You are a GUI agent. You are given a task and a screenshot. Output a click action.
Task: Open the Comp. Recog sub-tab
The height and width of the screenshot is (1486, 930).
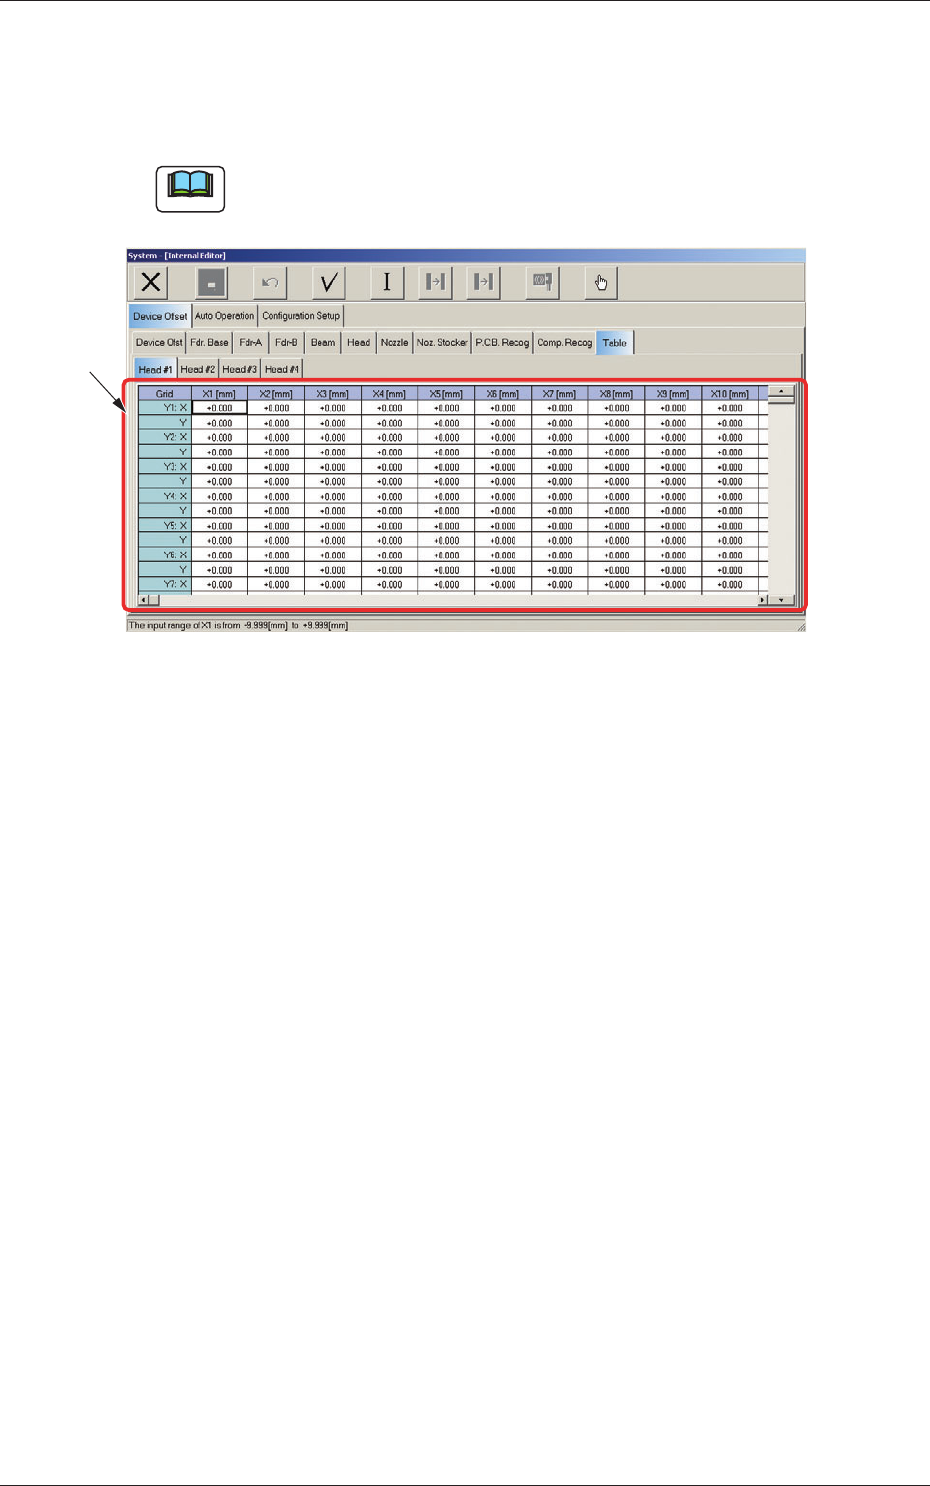click(564, 343)
